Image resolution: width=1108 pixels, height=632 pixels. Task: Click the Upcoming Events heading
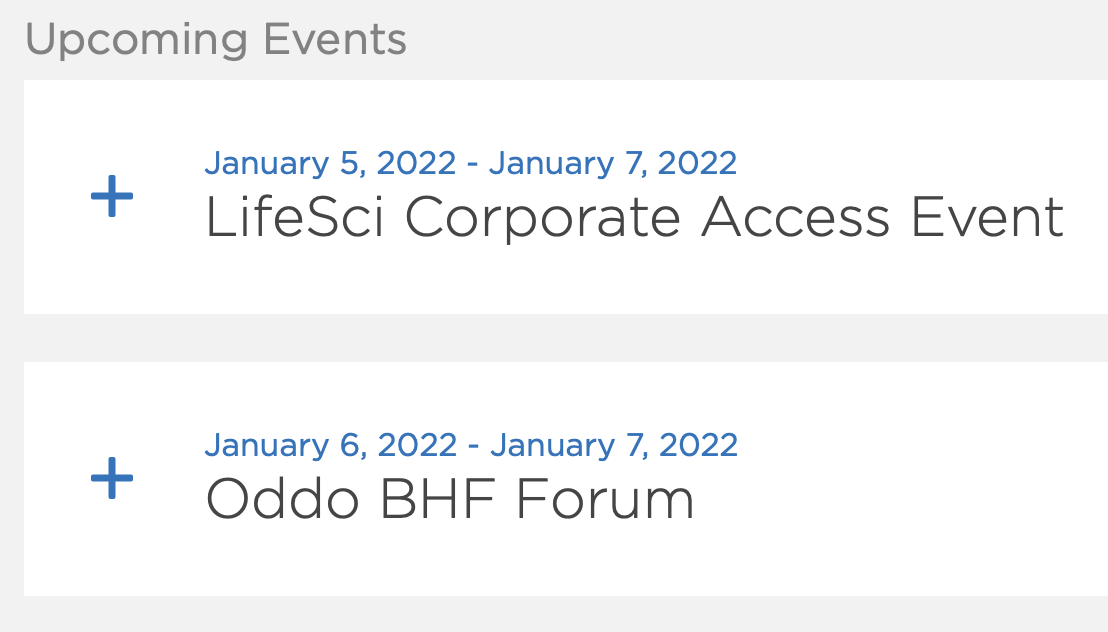(216, 40)
